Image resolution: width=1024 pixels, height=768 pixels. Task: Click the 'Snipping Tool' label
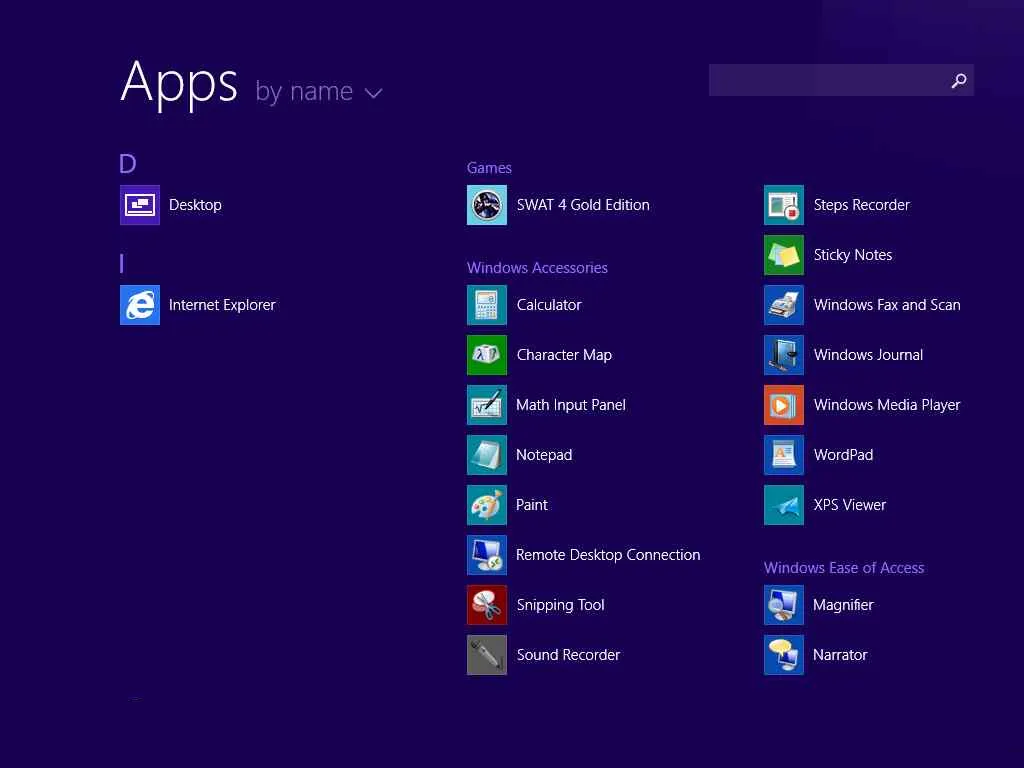(560, 605)
